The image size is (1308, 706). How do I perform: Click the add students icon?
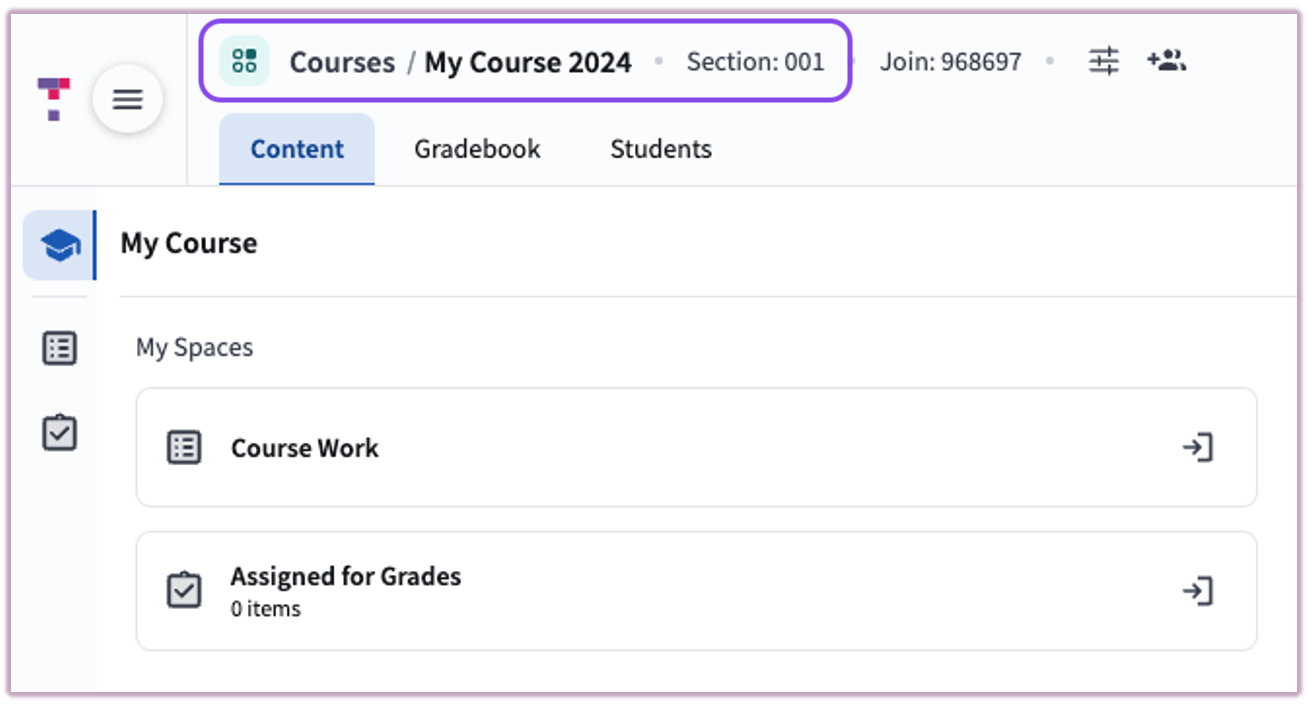pos(1167,60)
